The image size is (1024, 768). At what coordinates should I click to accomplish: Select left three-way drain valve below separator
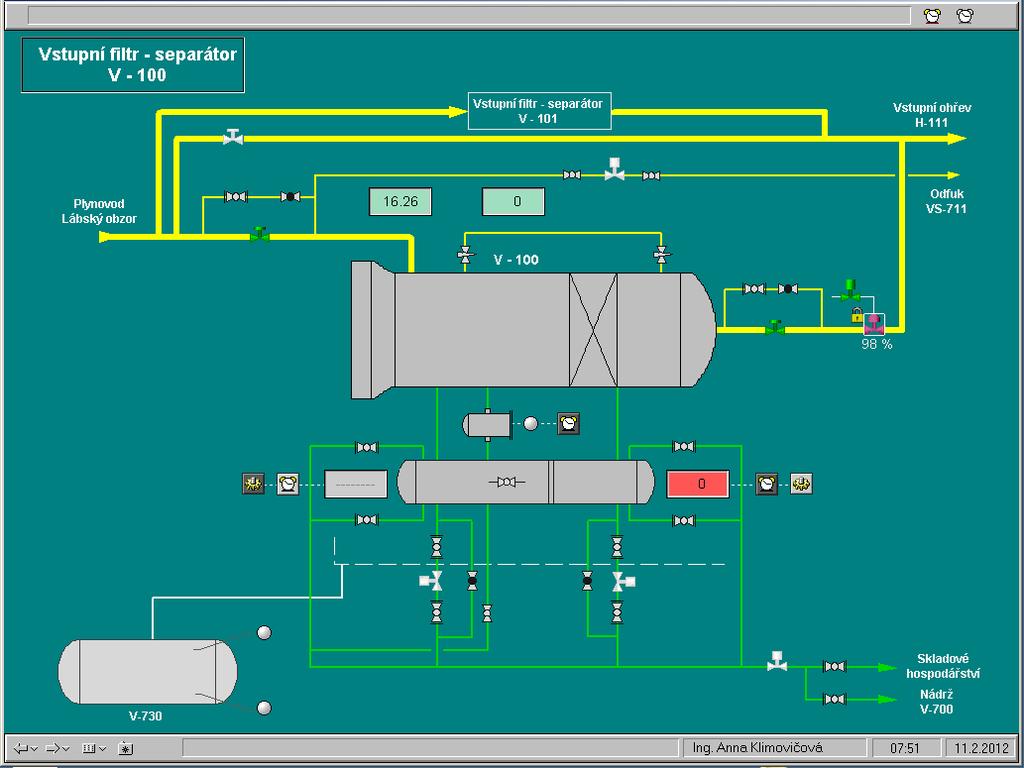click(x=432, y=581)
